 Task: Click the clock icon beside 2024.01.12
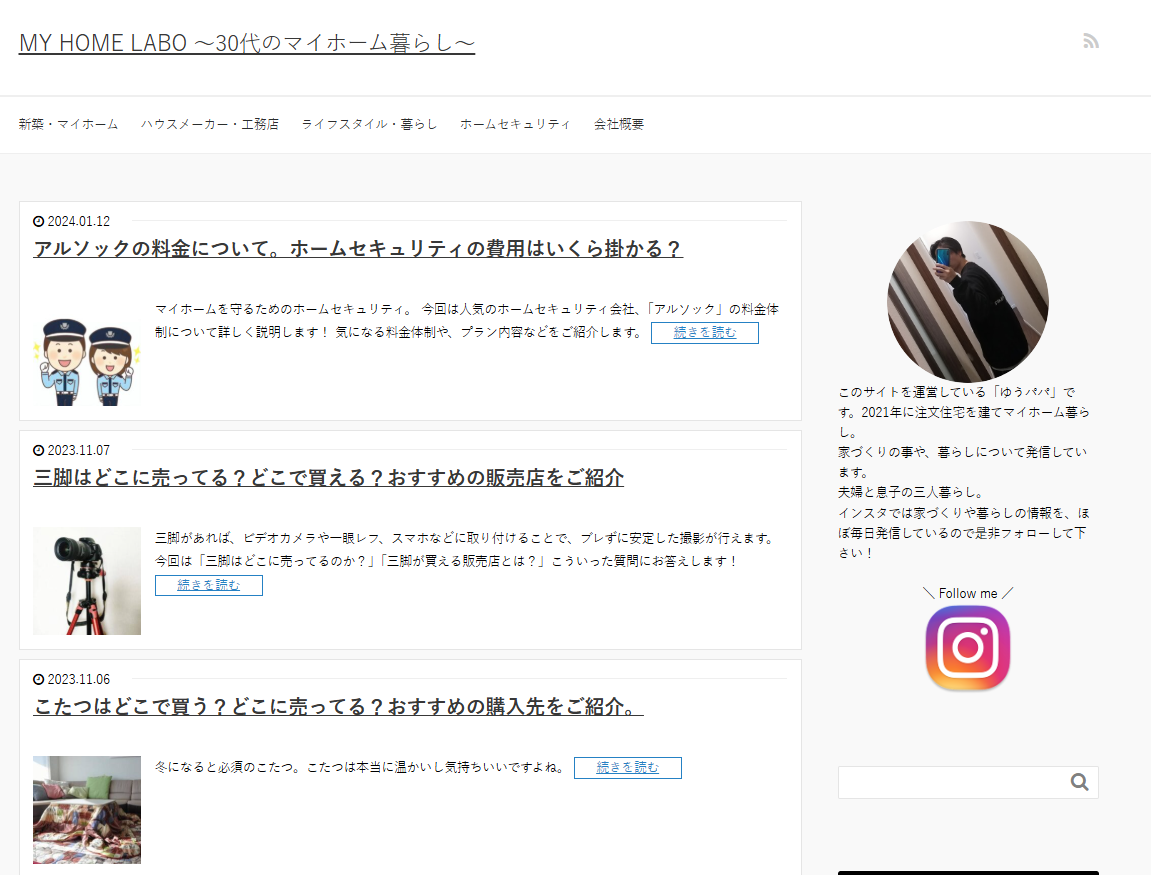pos(38,221)
